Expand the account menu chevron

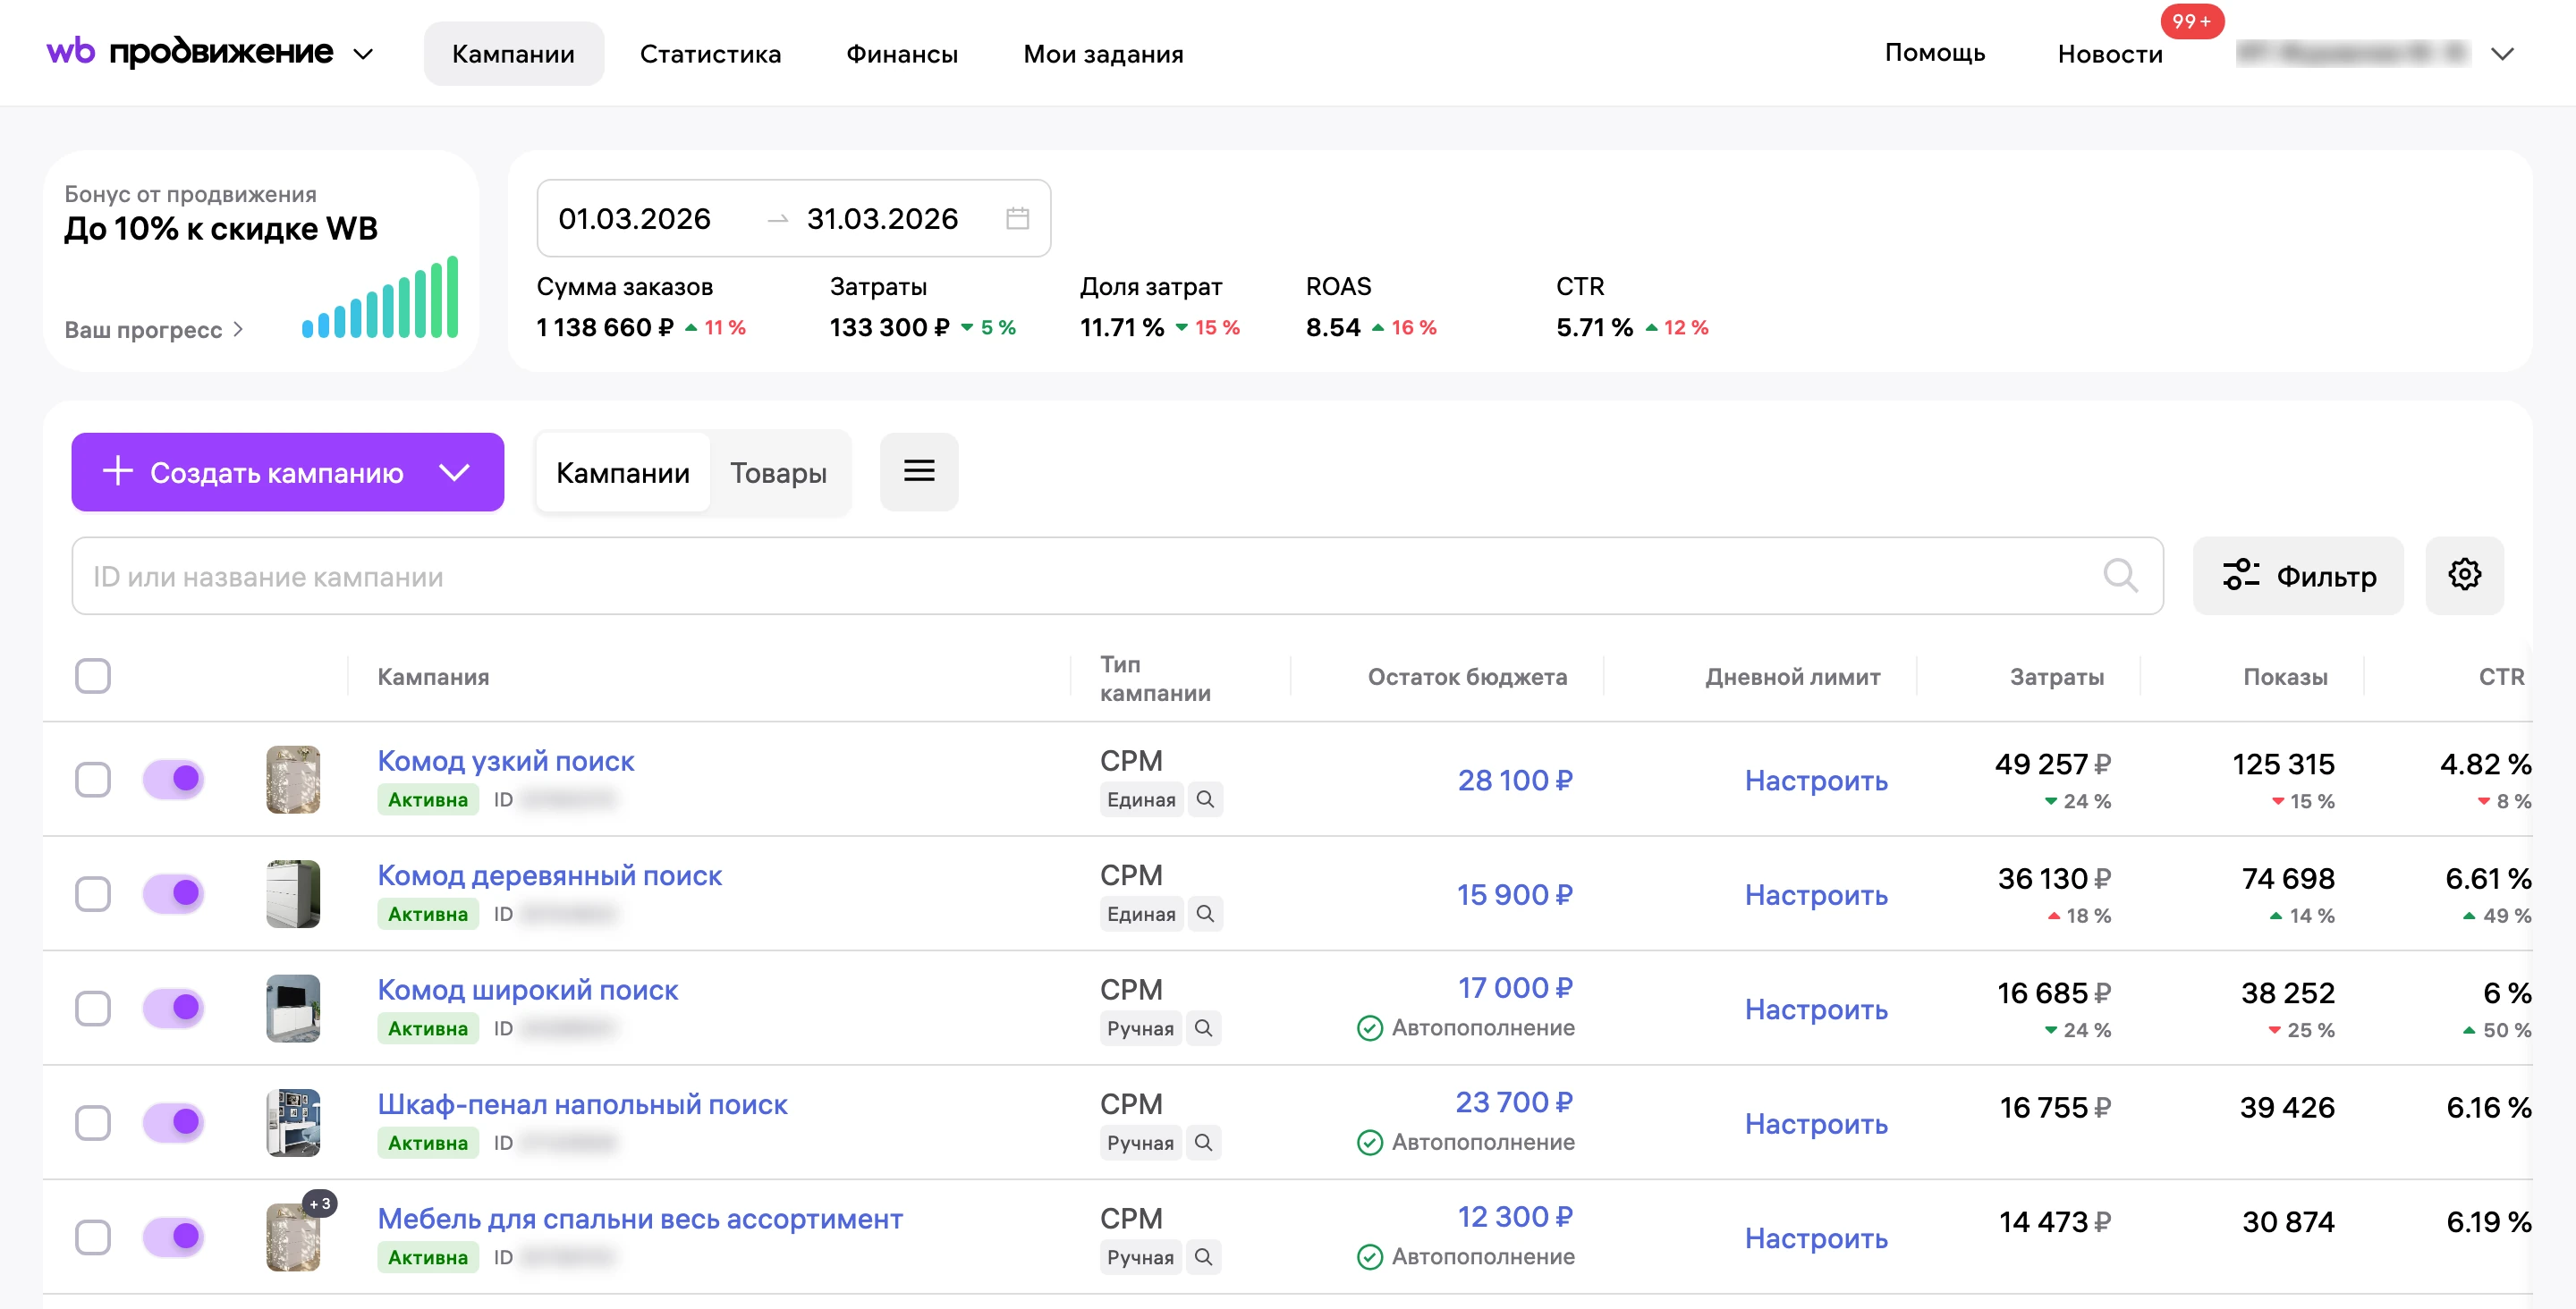coord(2502,54)
